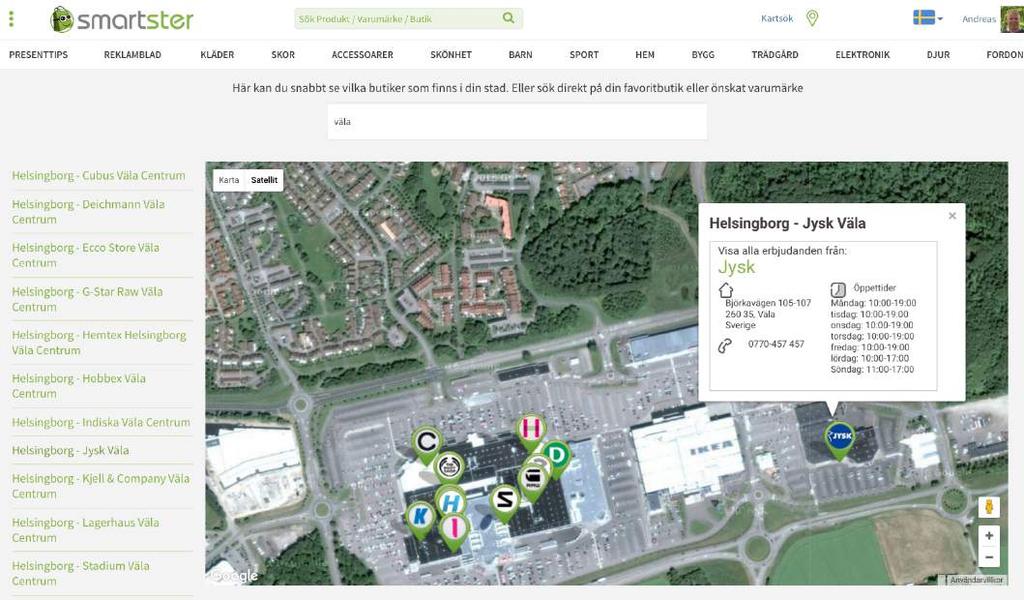Open Helsingborg - Indiska Väla Centrum
Screen dimensions: 1024x600
(101, 422)
